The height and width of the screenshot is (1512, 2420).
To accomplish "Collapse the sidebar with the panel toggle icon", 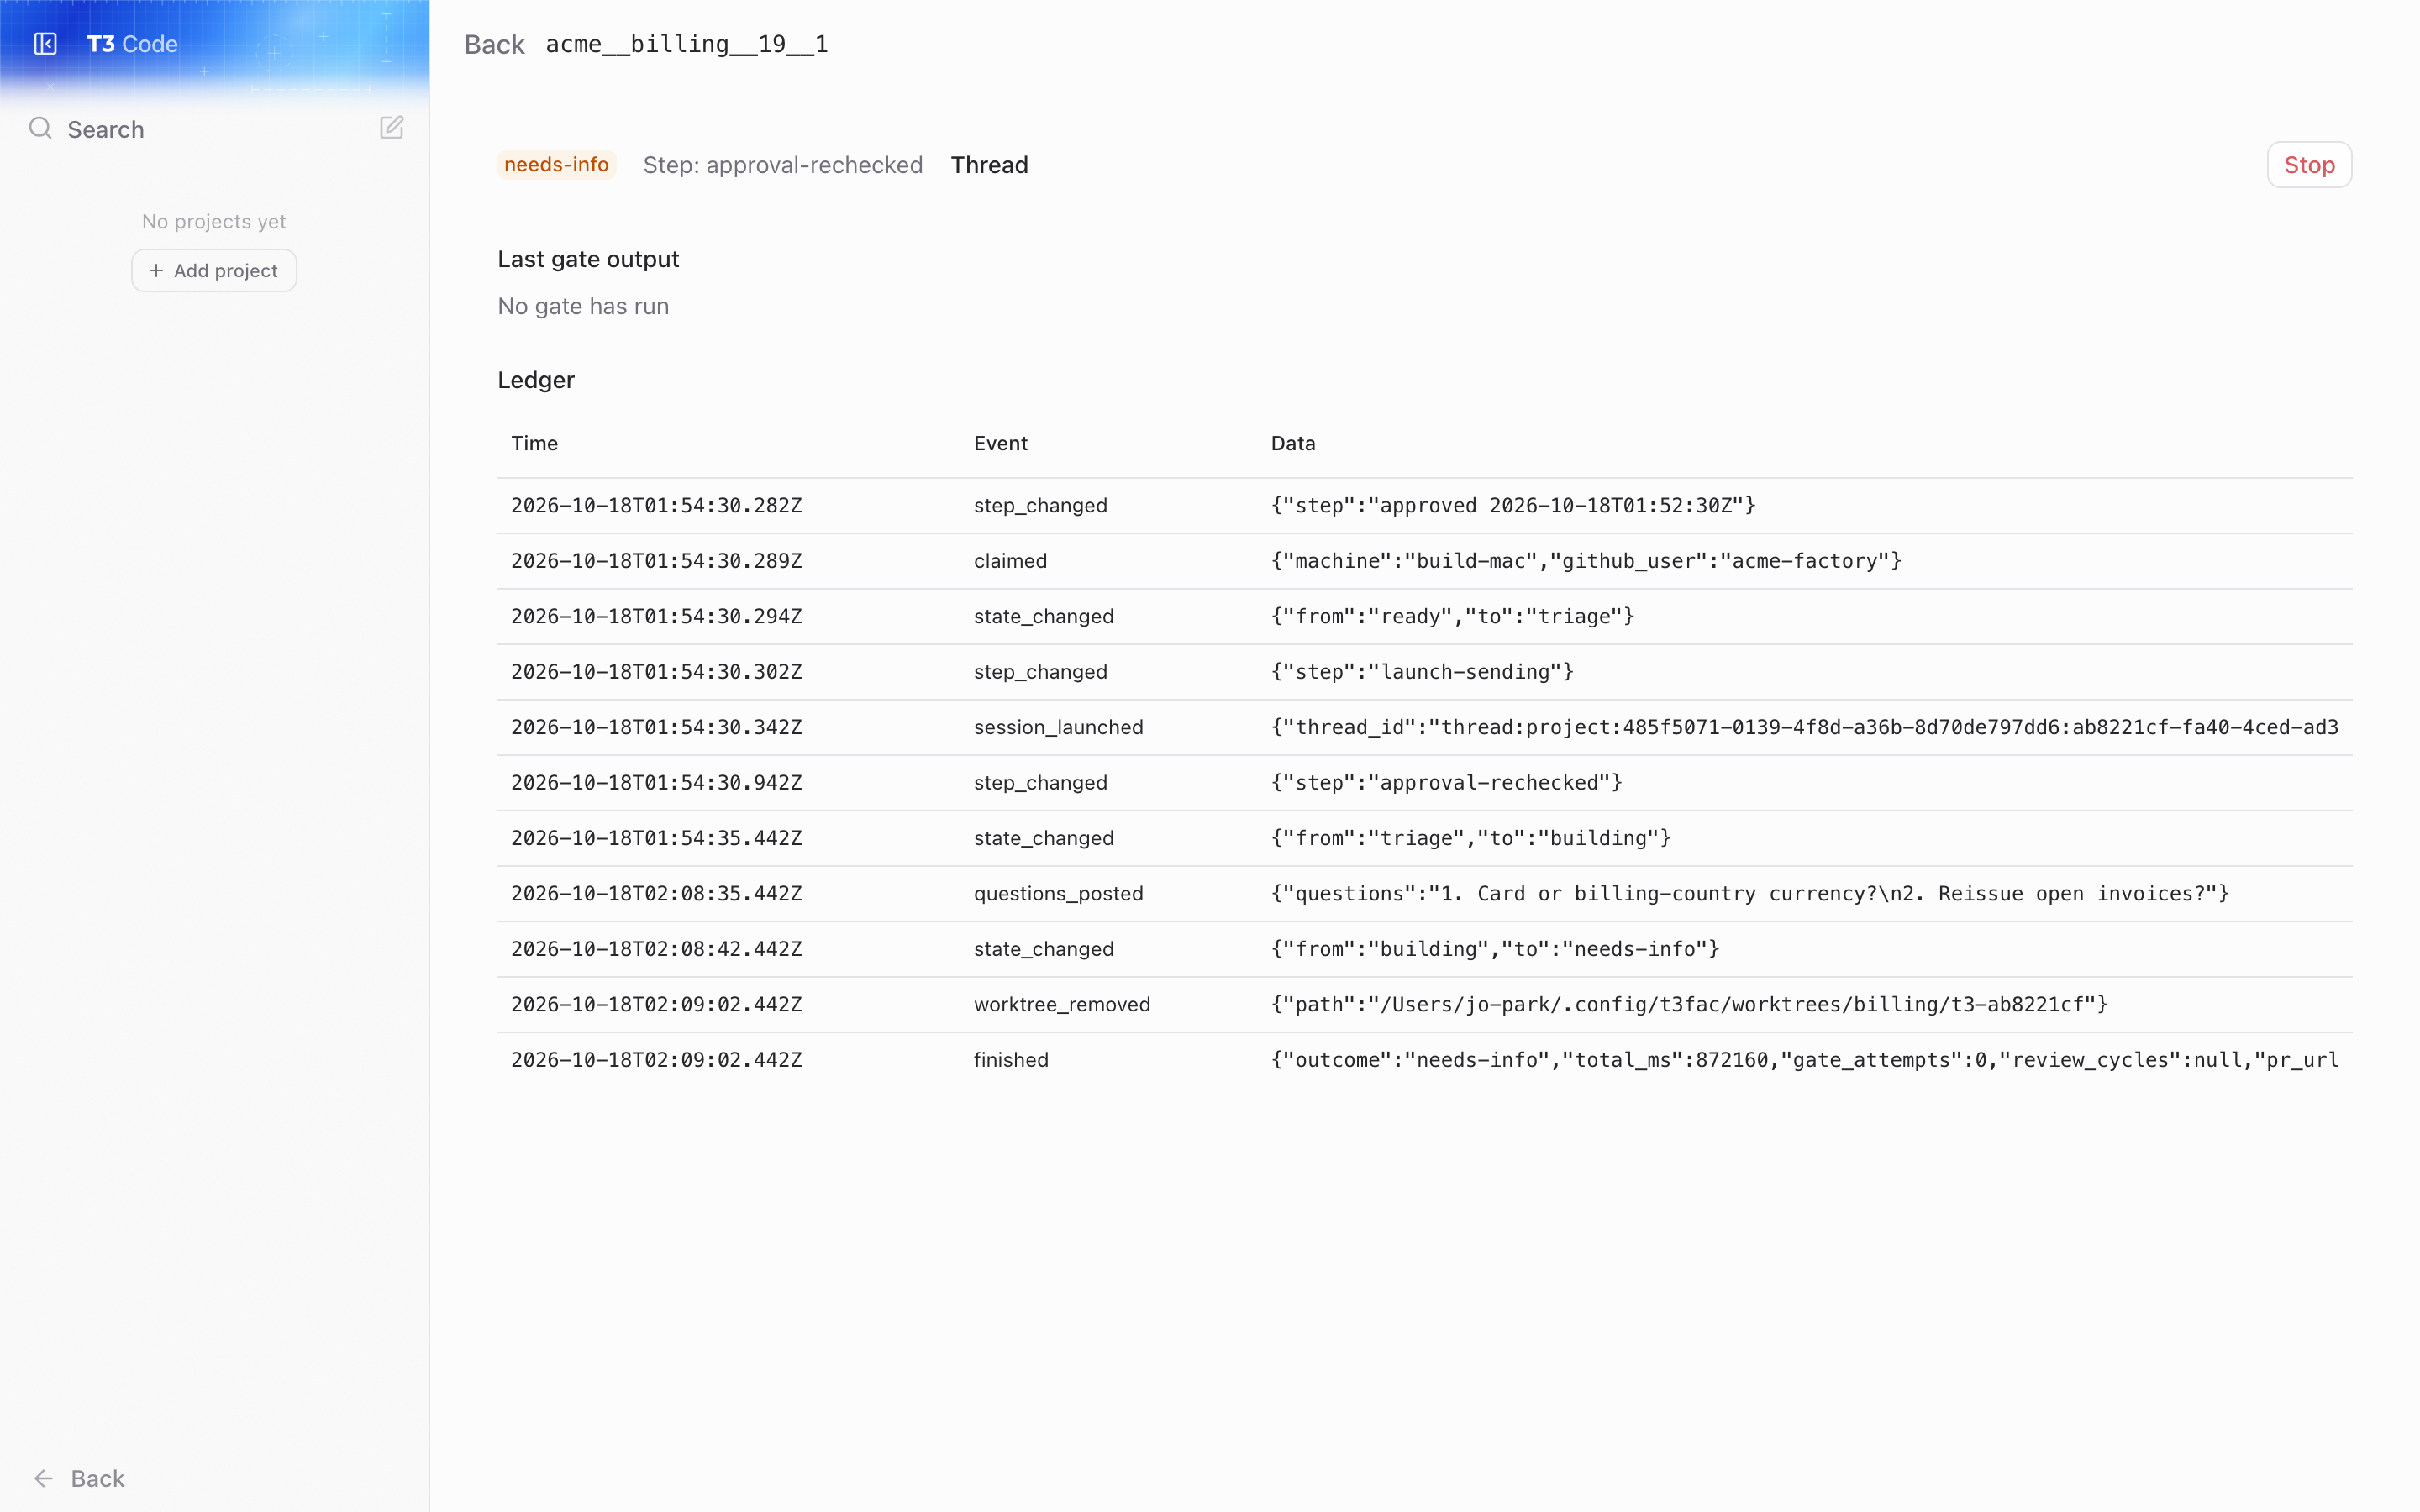I will pyautogui.click(x=45, y=44).
